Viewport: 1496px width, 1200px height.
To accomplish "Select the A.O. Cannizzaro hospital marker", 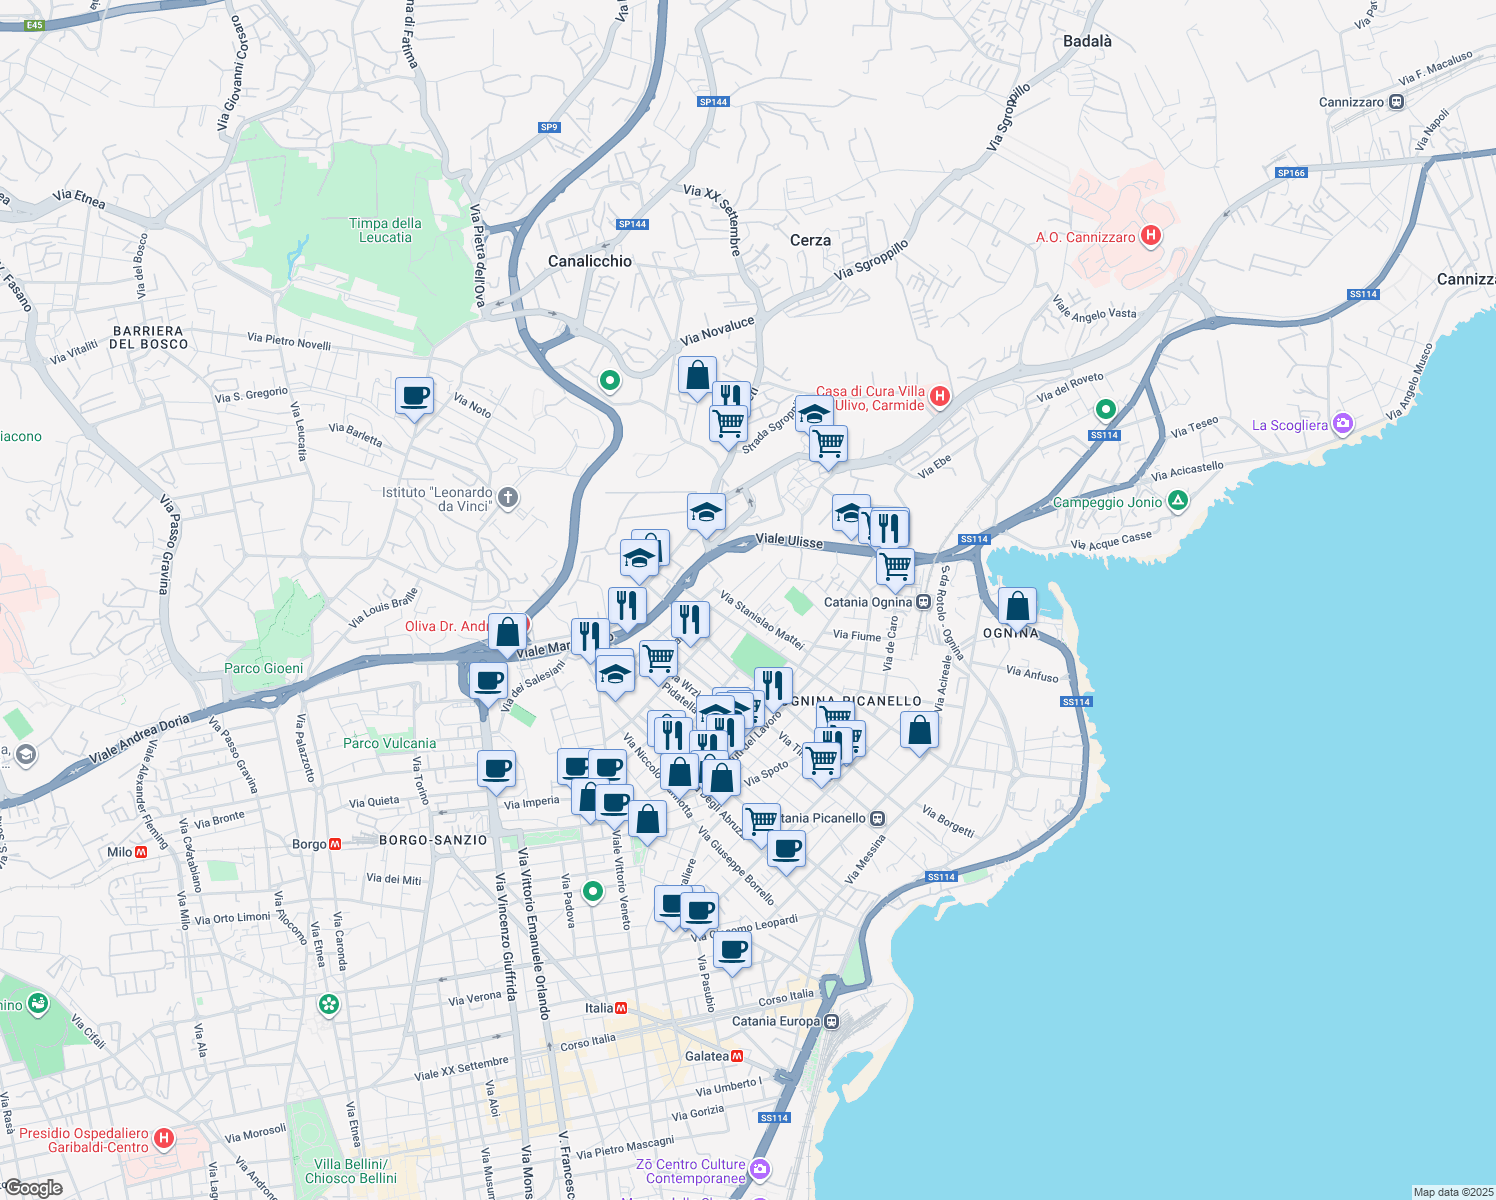I will point(1152,237).
